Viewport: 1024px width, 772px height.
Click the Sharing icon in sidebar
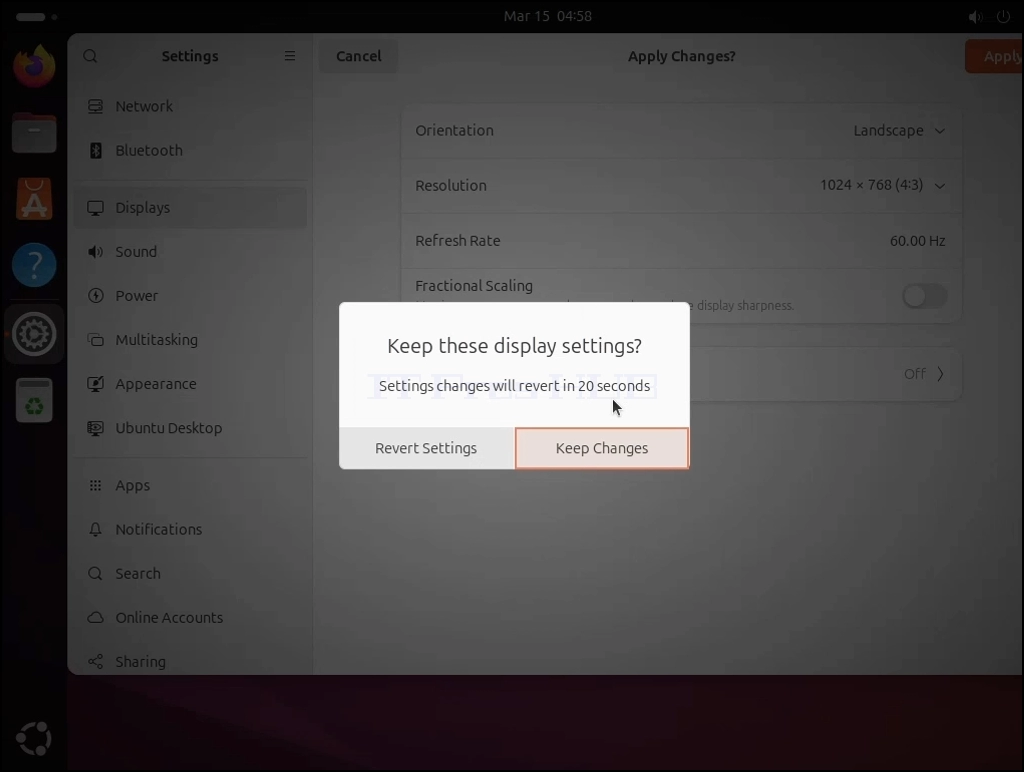click(95, 662)
